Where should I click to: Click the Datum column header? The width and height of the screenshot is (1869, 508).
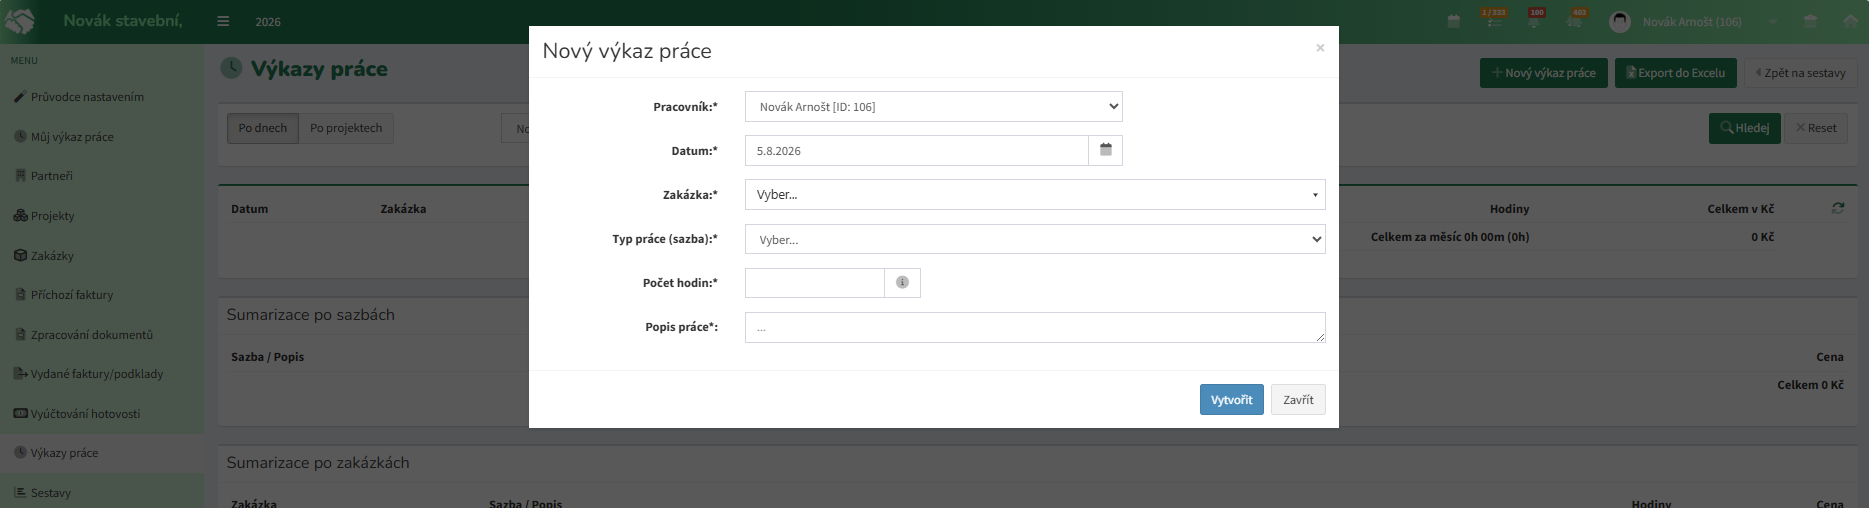tap(250, 209)
